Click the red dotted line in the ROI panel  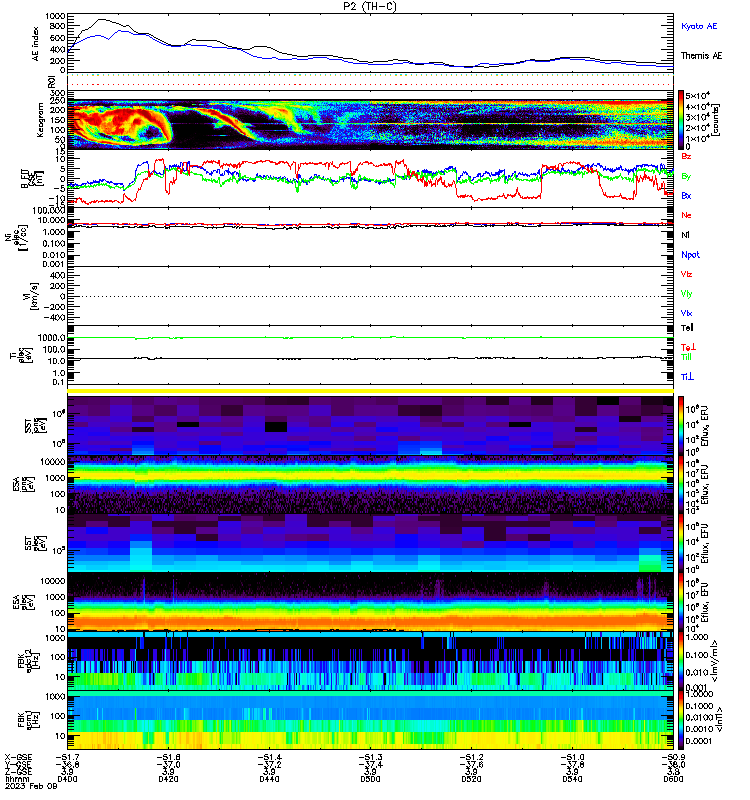[x=370, y=84]
